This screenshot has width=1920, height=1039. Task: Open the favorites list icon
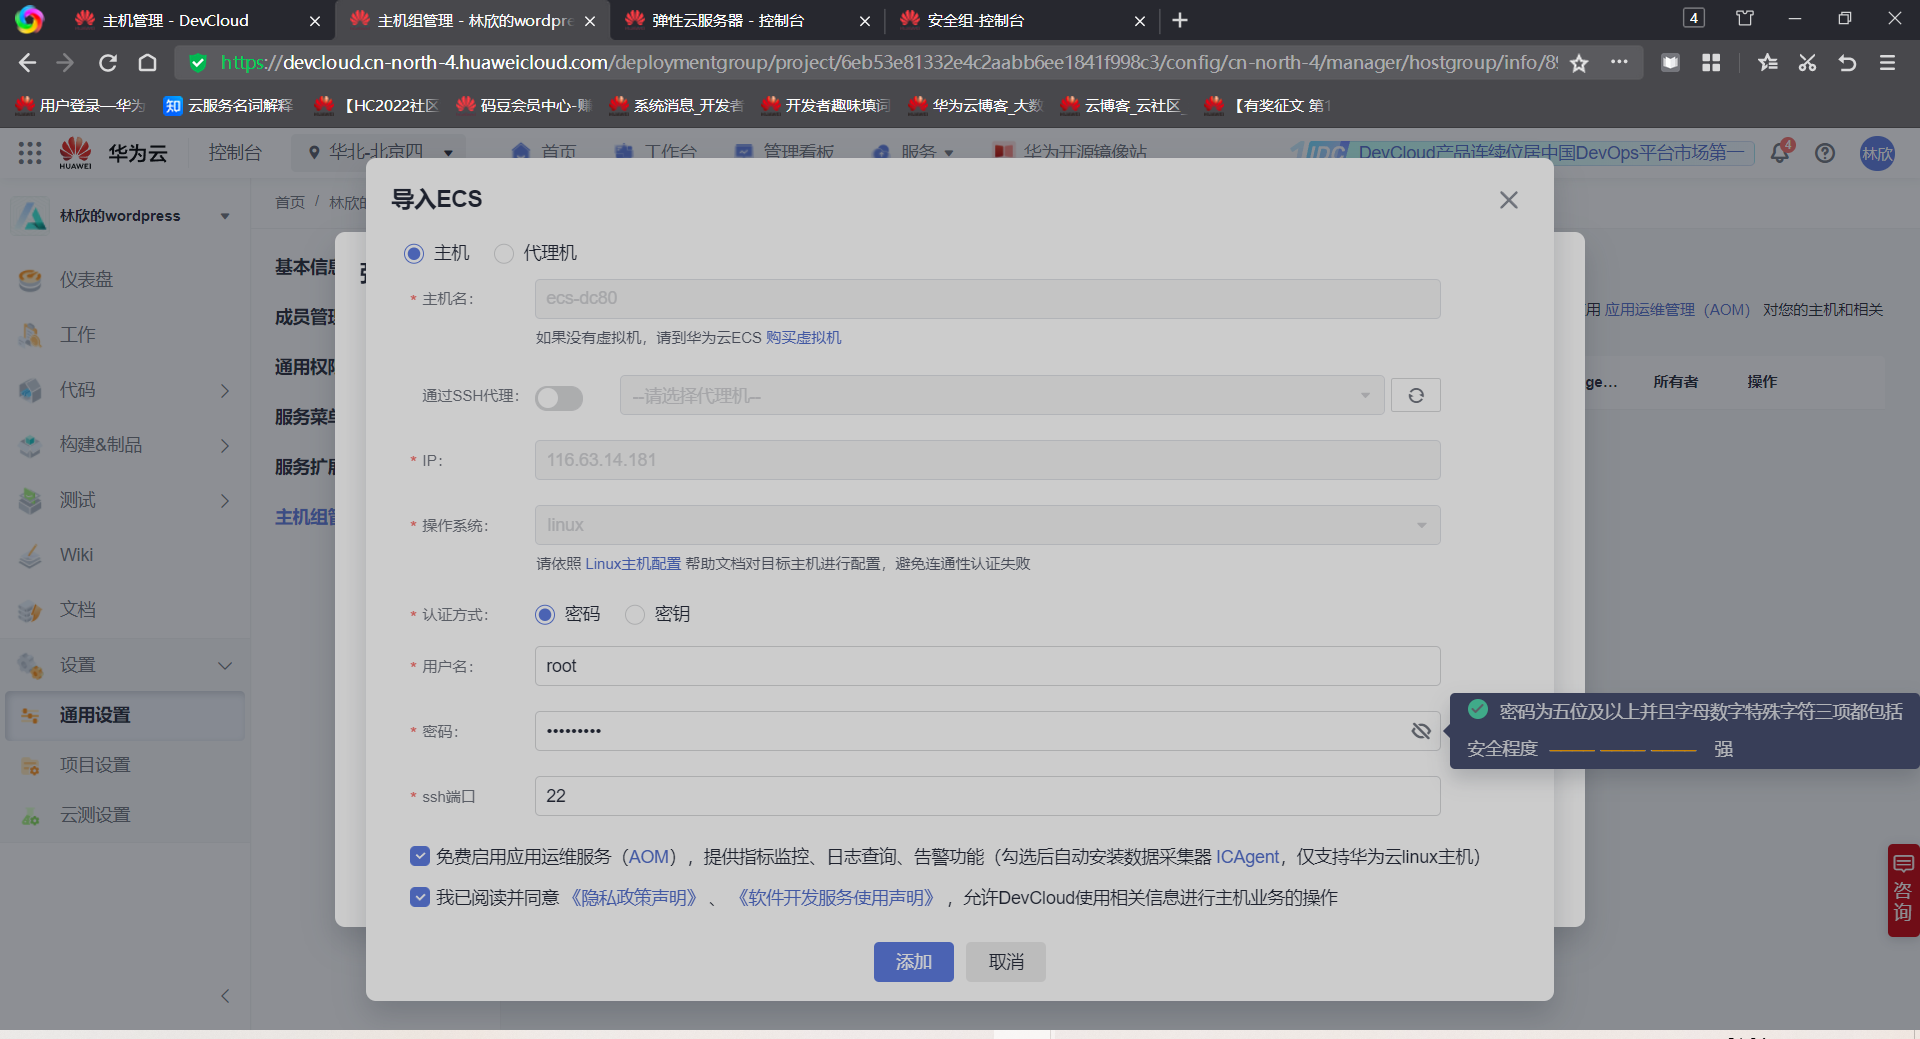click(1768, 63)
